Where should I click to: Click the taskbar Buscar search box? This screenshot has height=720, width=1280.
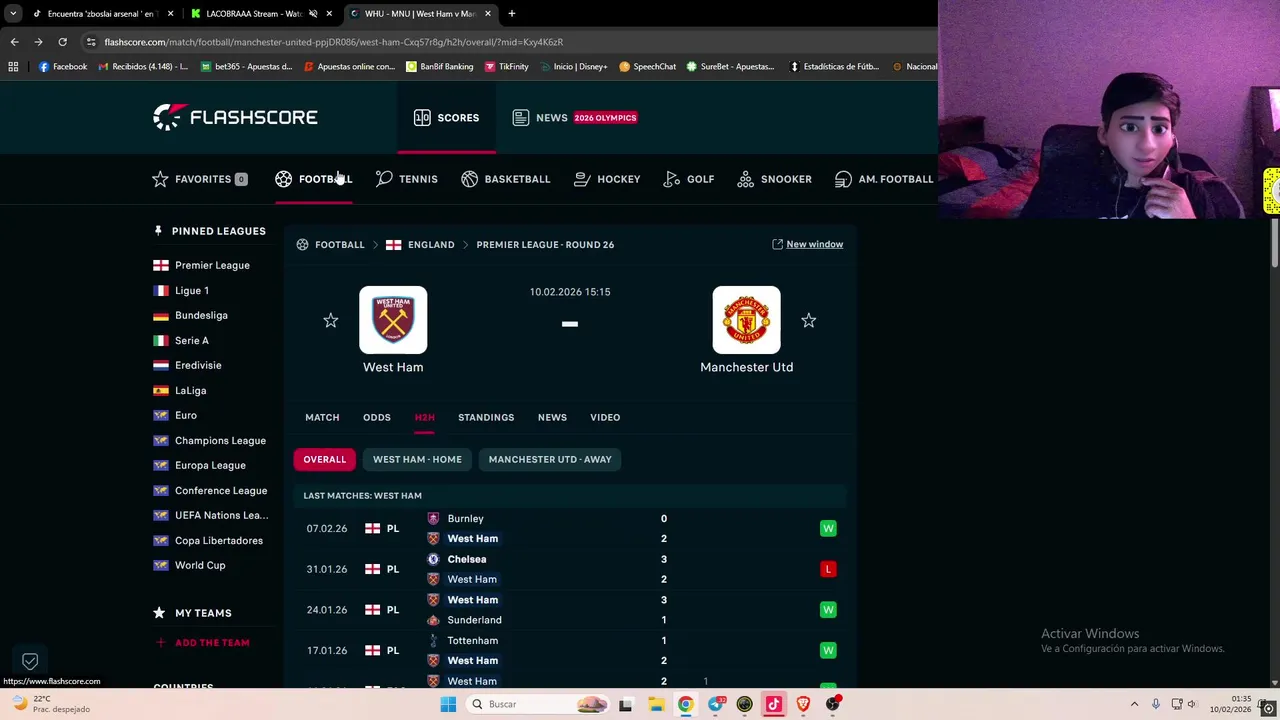point(538,704)
